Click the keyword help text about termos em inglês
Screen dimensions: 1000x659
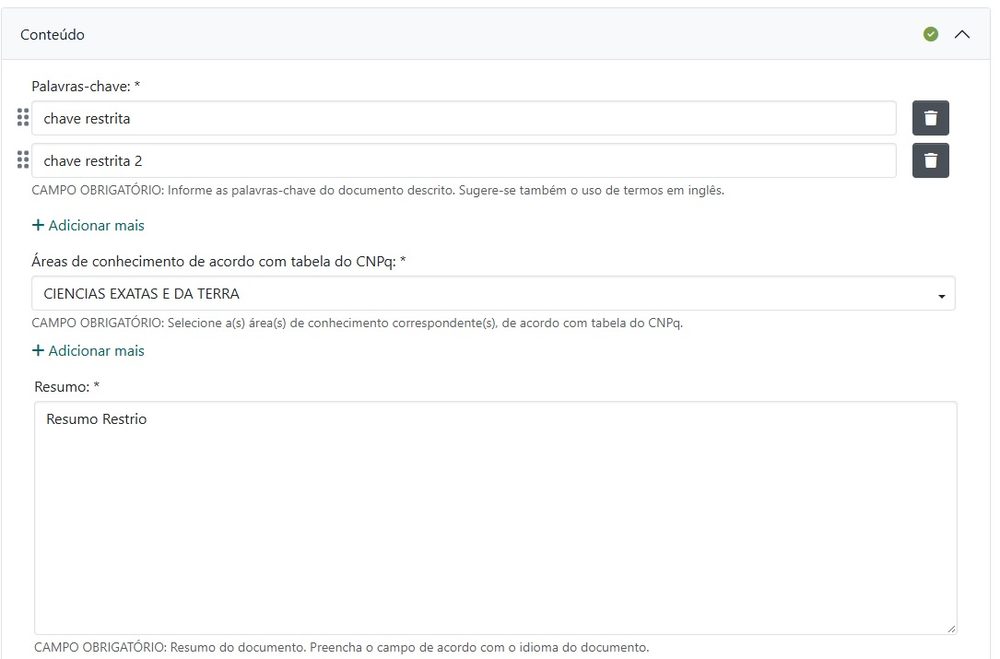[378, 190]
